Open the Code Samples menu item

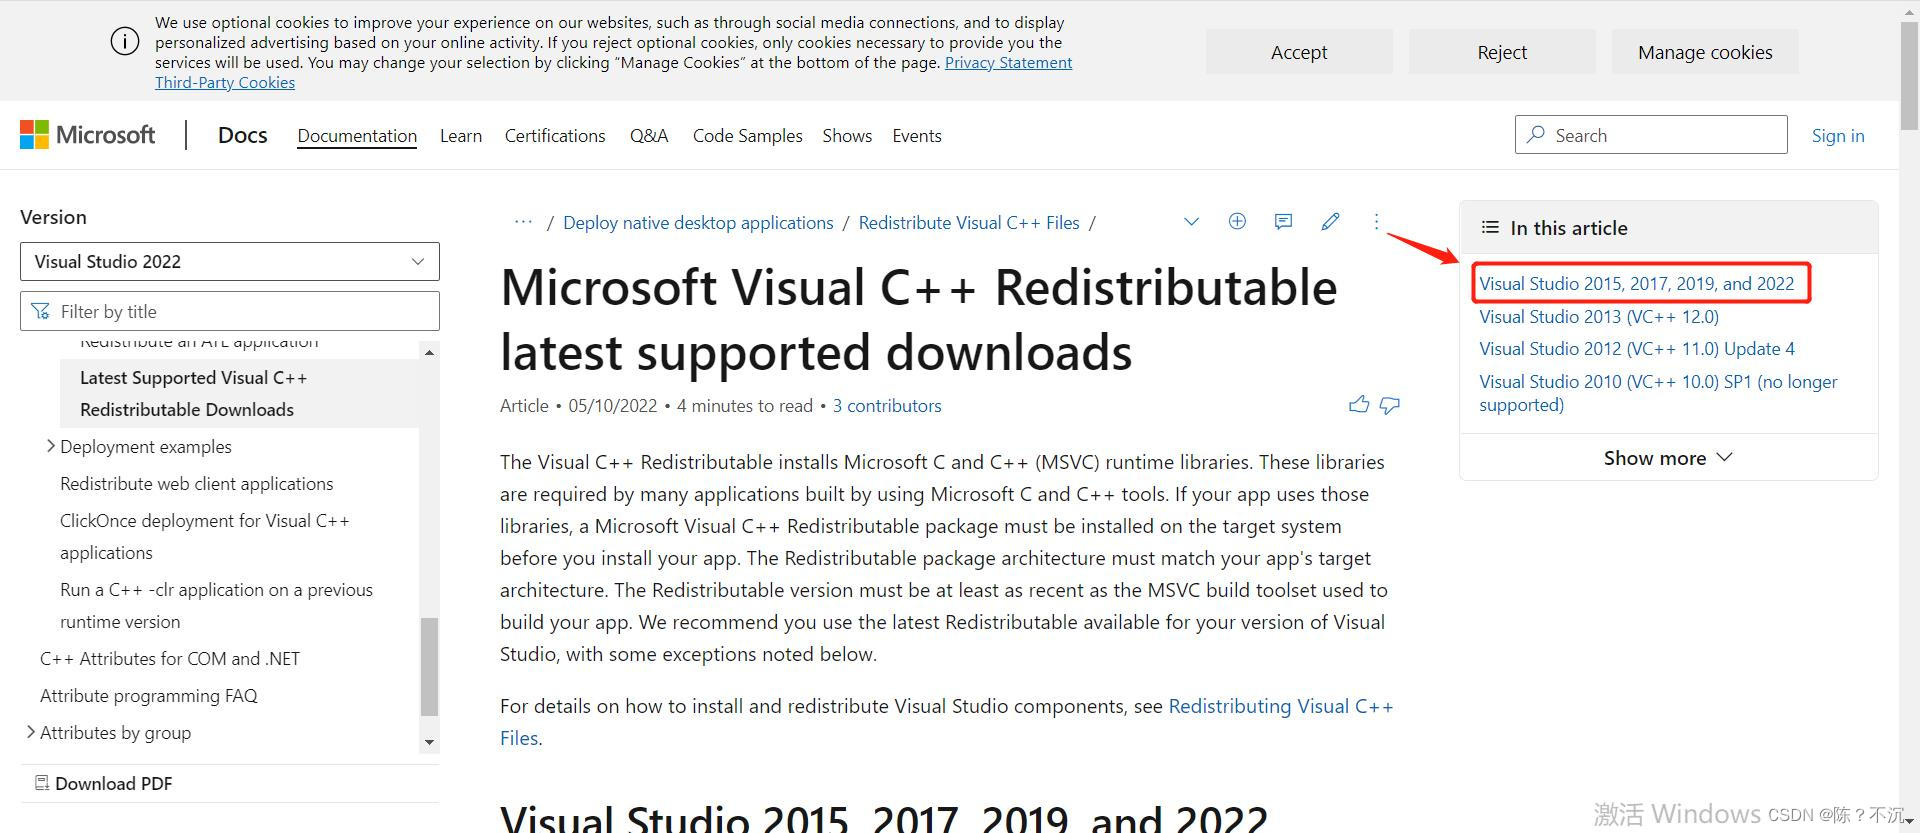(x=747, y=135)
